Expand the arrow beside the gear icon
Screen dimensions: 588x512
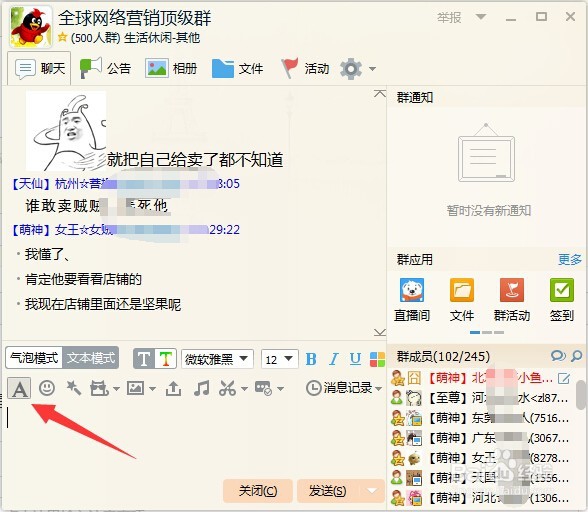[x=372, y=69]
